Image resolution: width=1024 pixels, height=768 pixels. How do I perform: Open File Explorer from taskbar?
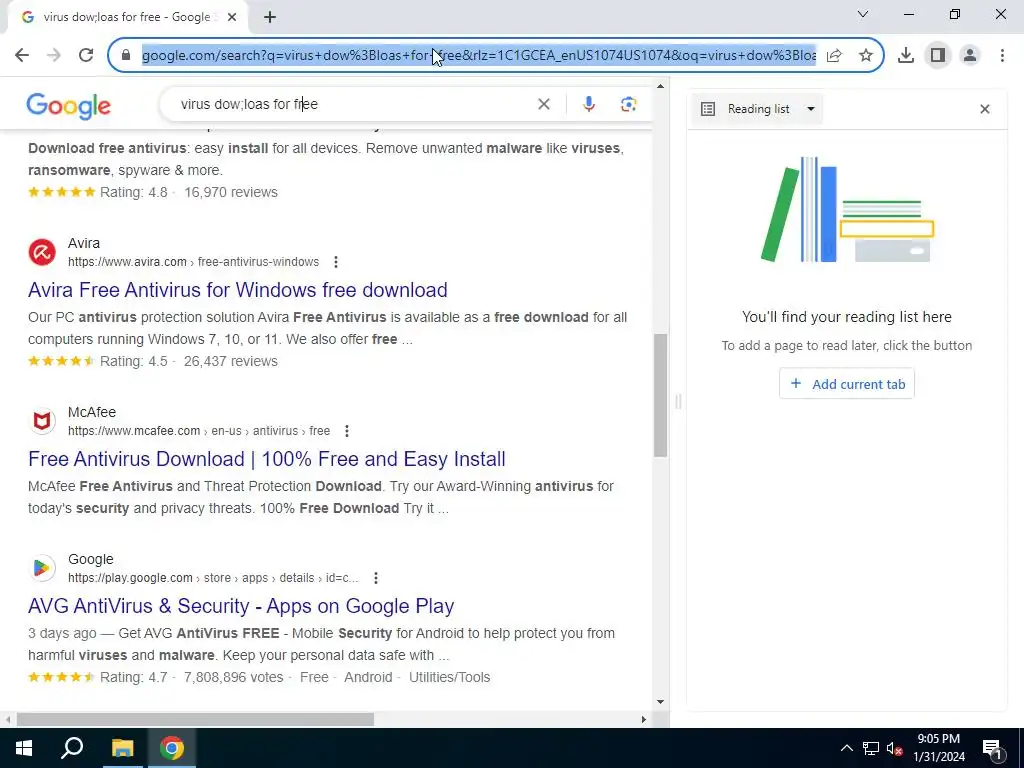tap(122, 748)
